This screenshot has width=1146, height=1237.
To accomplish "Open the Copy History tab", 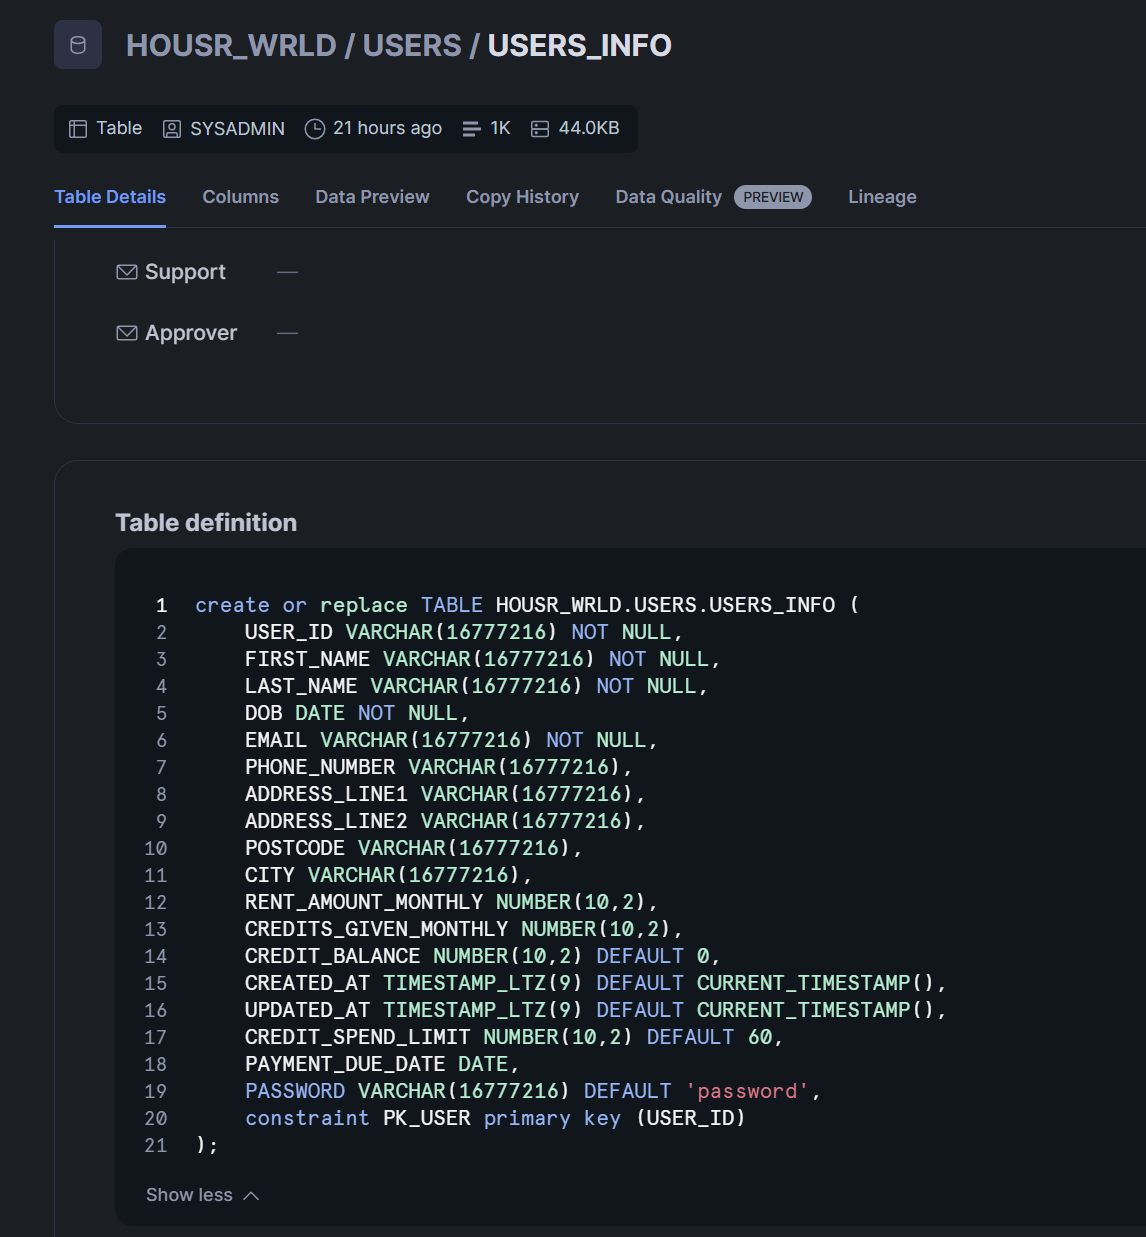I will [x=522, y=197].
